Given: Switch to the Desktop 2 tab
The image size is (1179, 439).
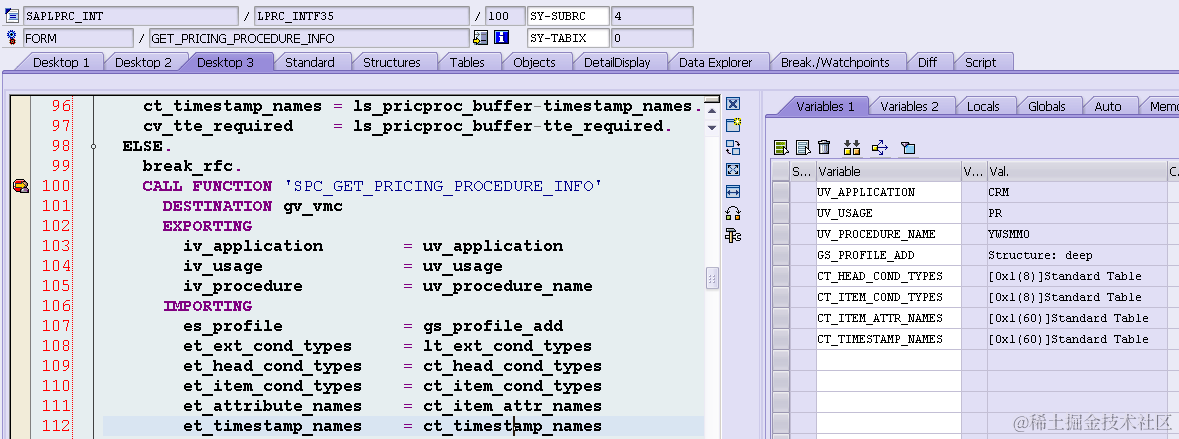Looking at the screenshot, I should pyautogui.click(x=143, y=62).
